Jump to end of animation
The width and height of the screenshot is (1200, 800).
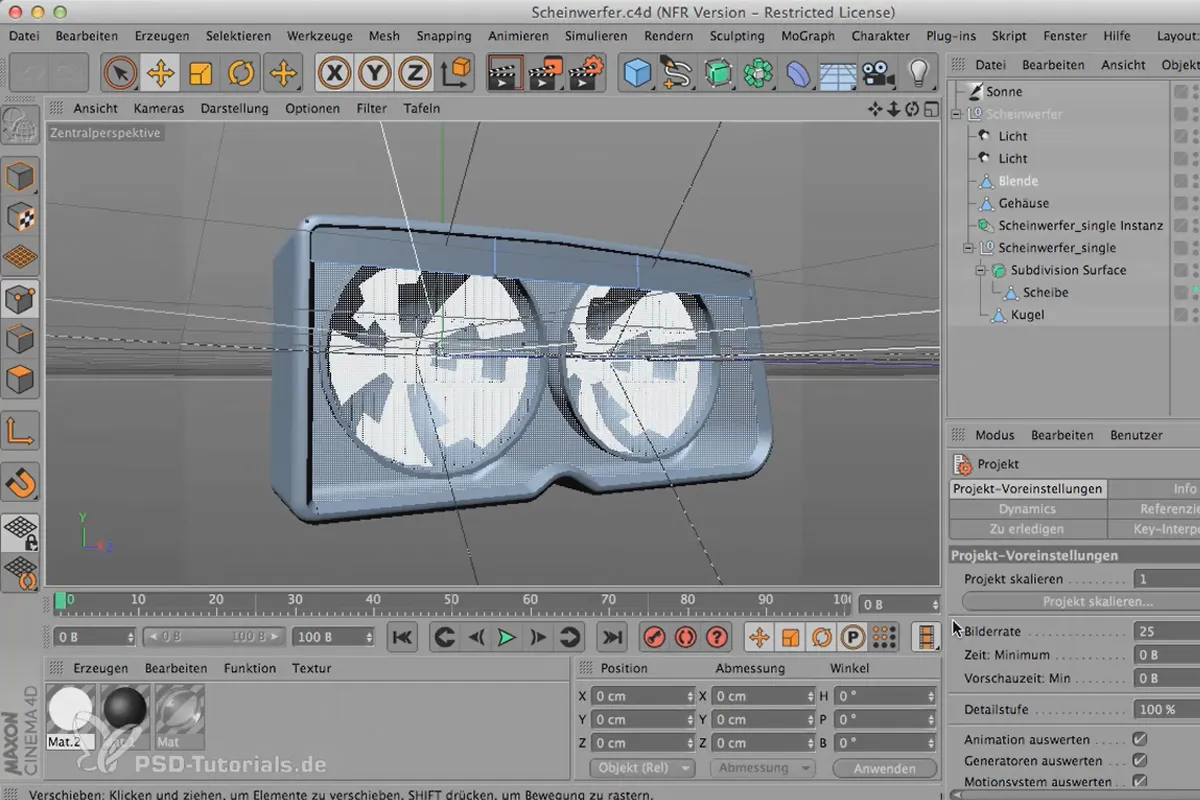coord(611,637)
